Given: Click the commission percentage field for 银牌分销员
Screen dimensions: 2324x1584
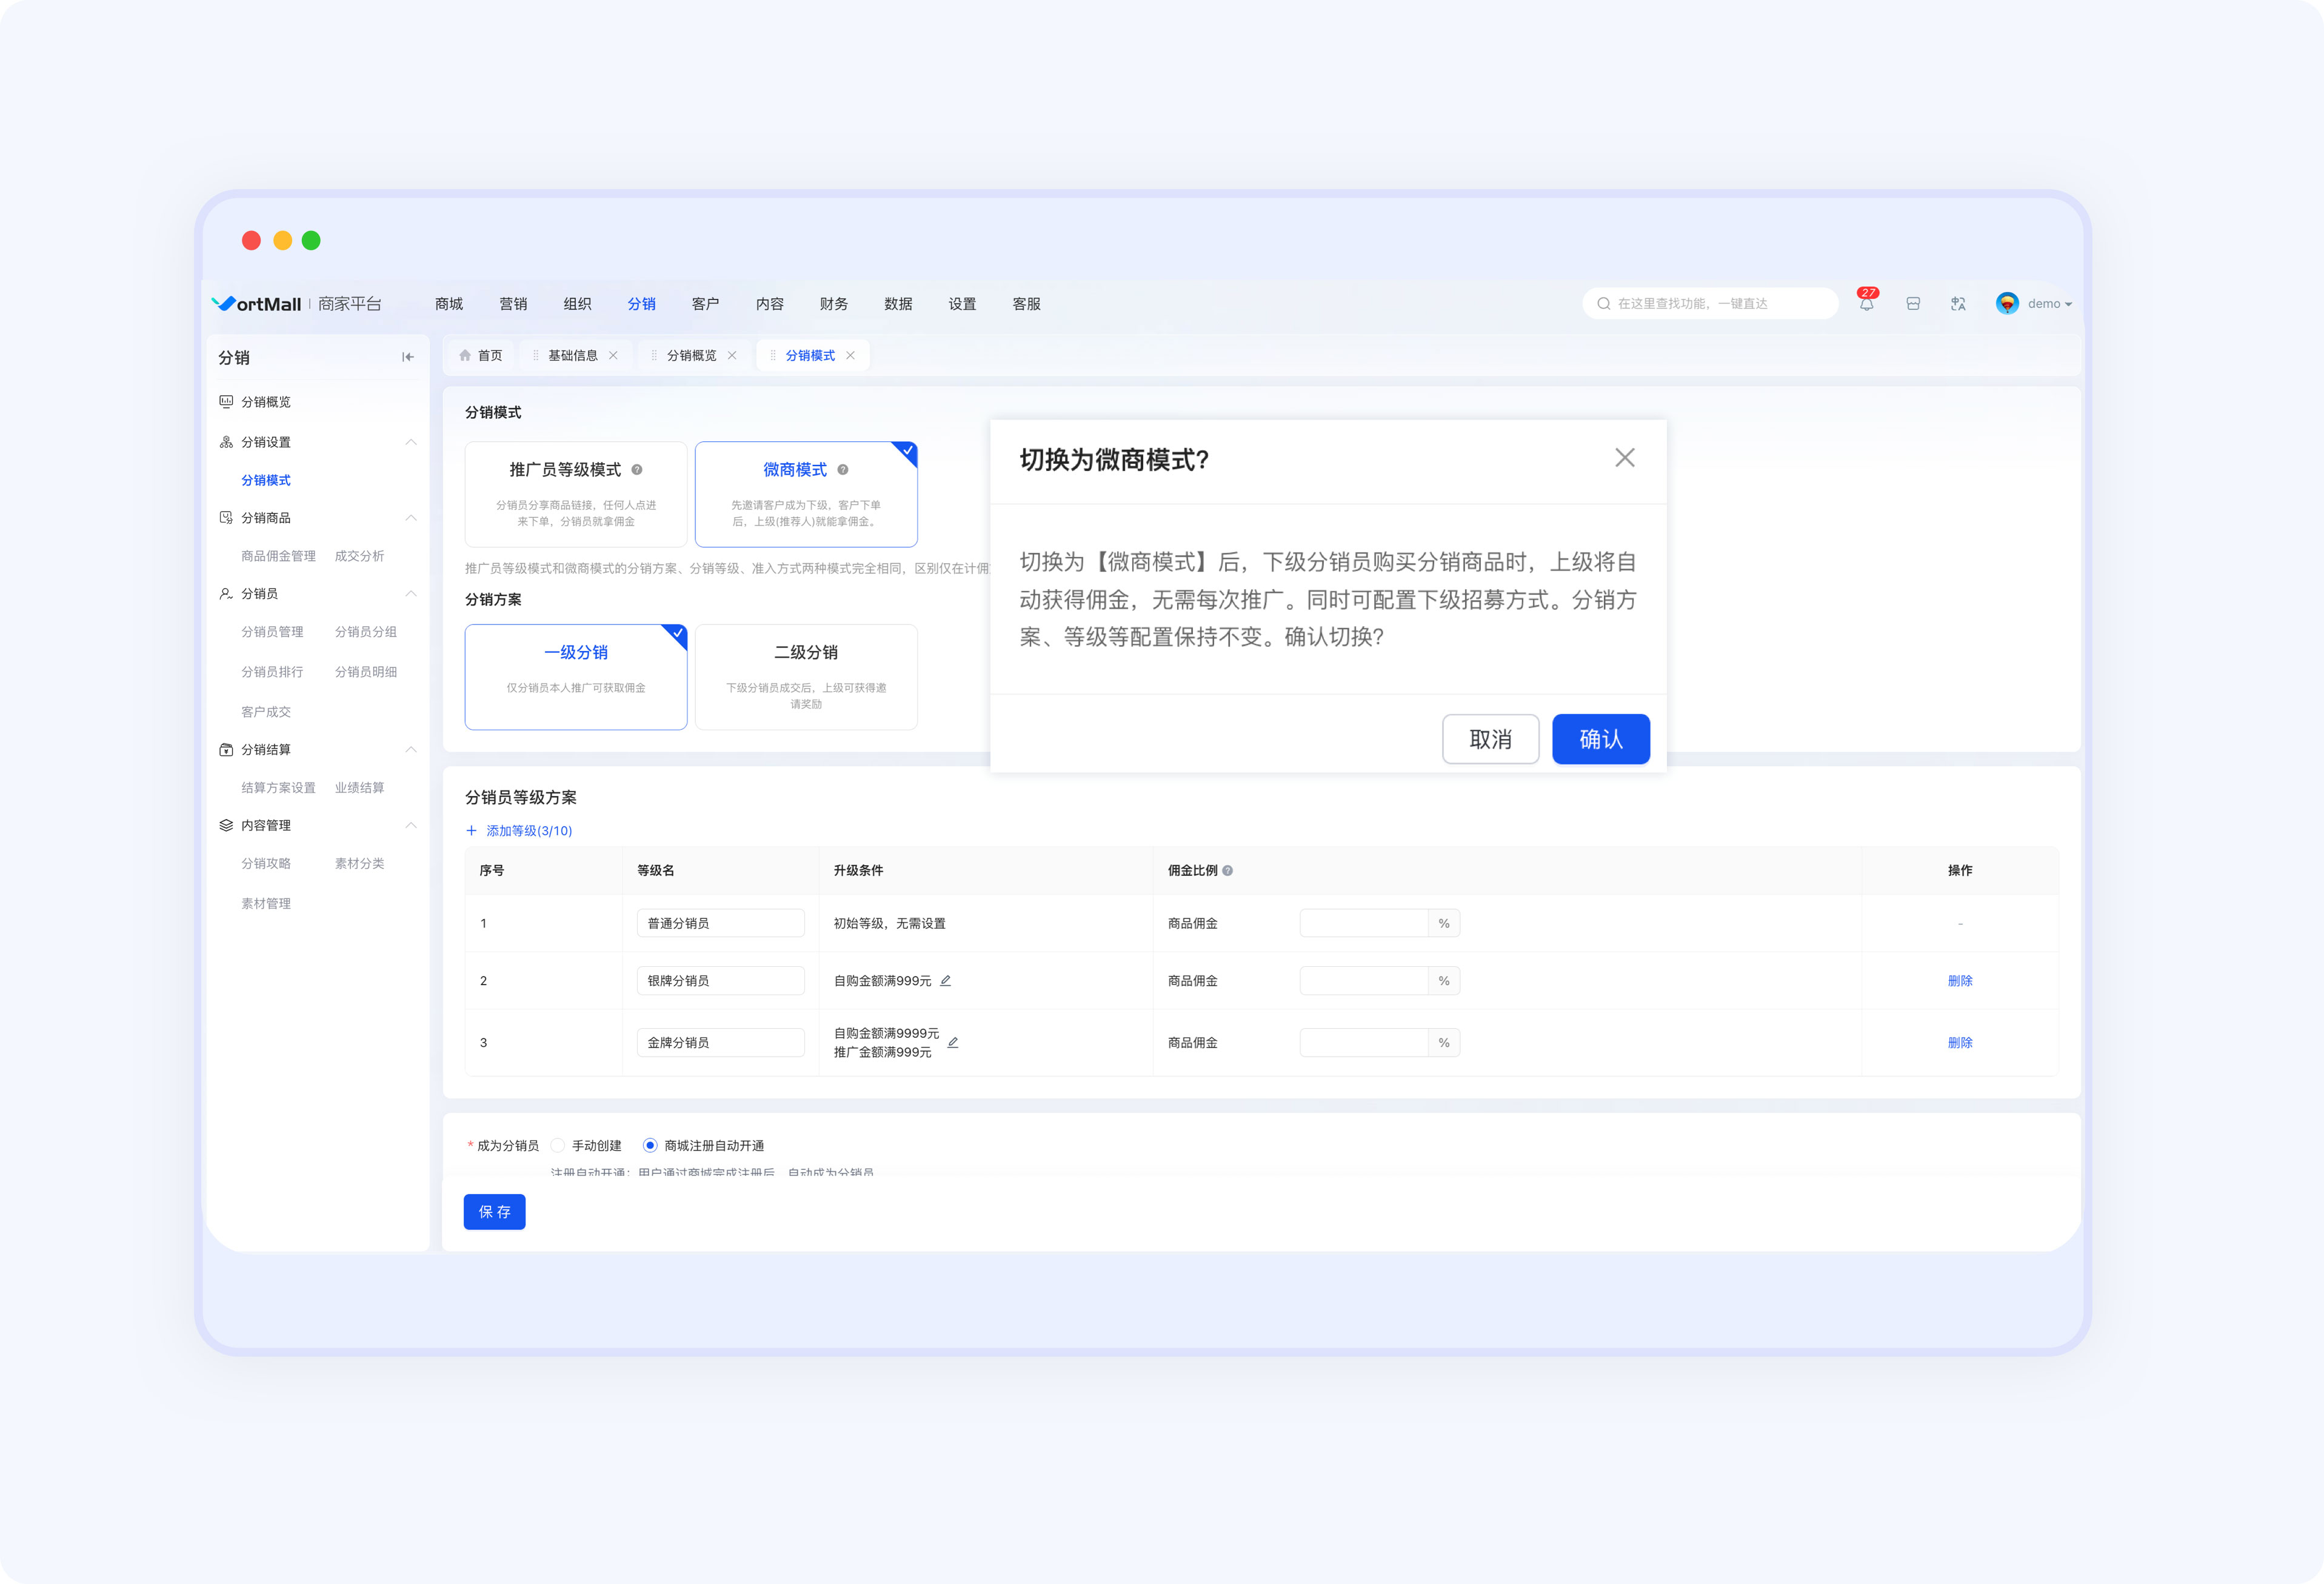Looking at the screenshot, I should pyautogui.click(x=1364, y=981).
